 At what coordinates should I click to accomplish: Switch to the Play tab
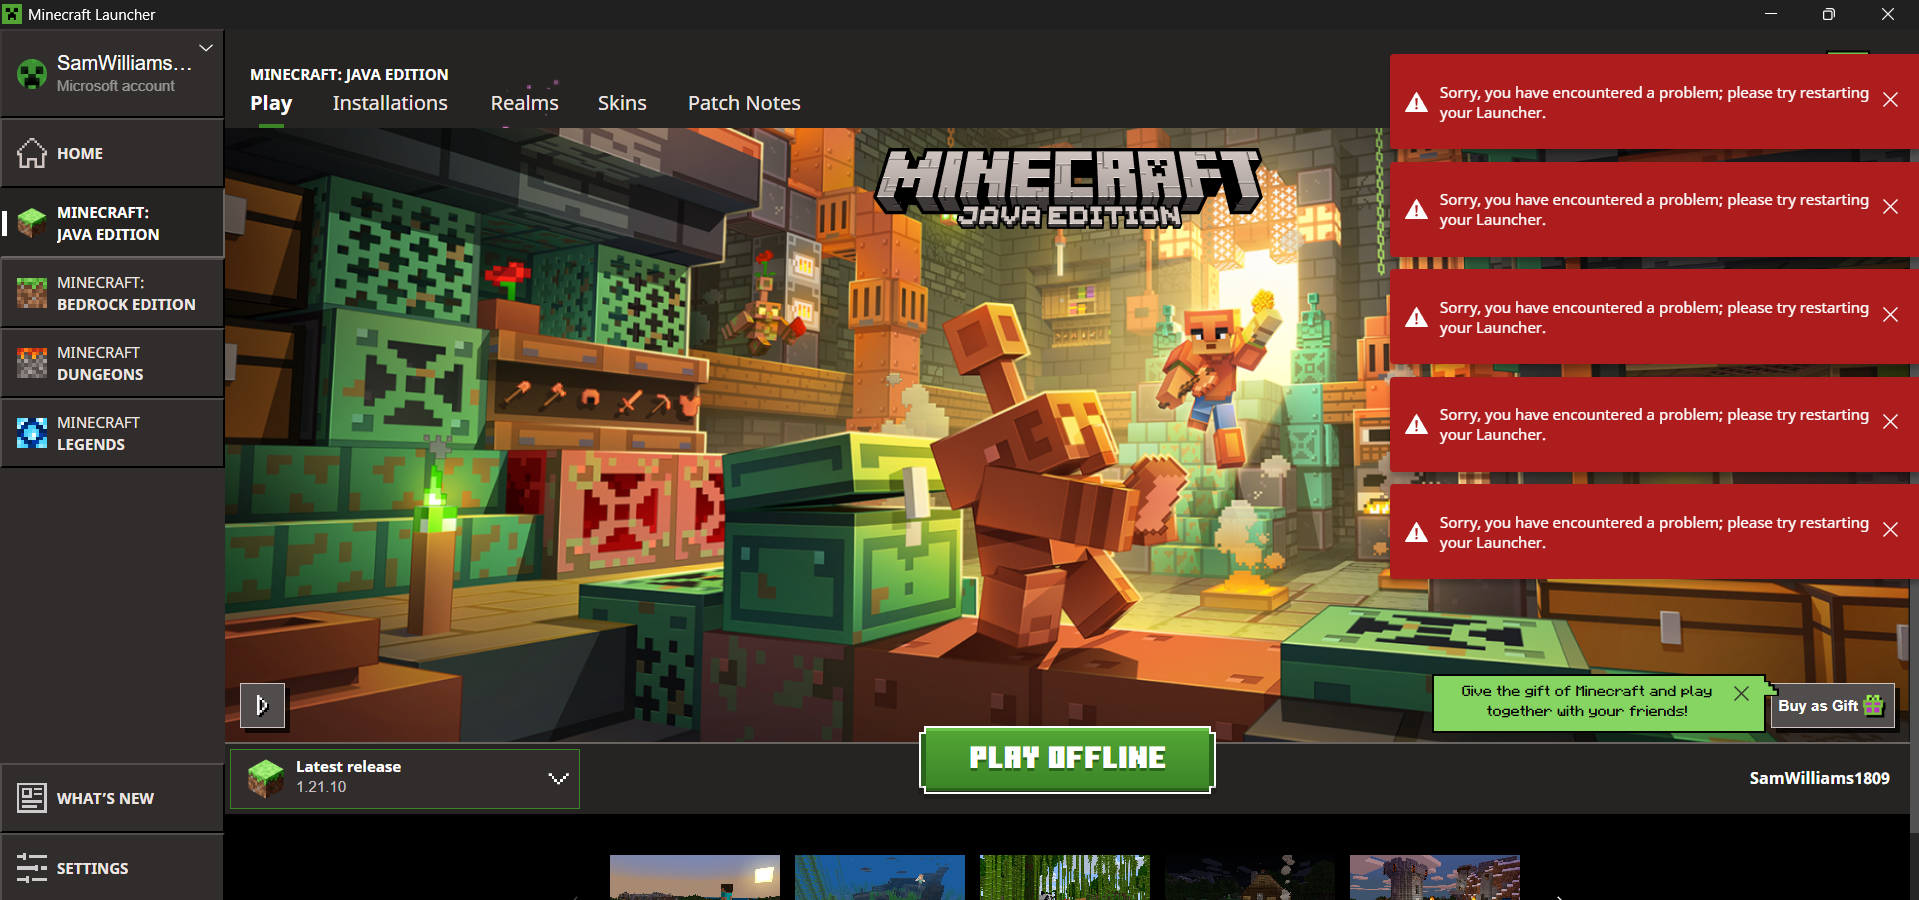point(271,103)
